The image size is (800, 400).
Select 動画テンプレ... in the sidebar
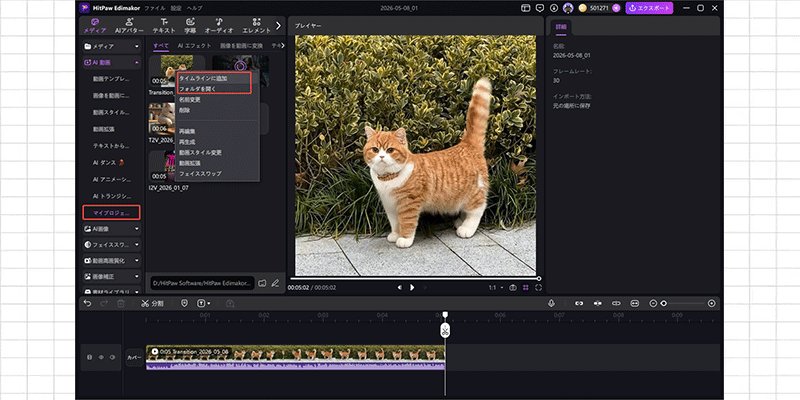pyautogui.click(x=111, y=80)
